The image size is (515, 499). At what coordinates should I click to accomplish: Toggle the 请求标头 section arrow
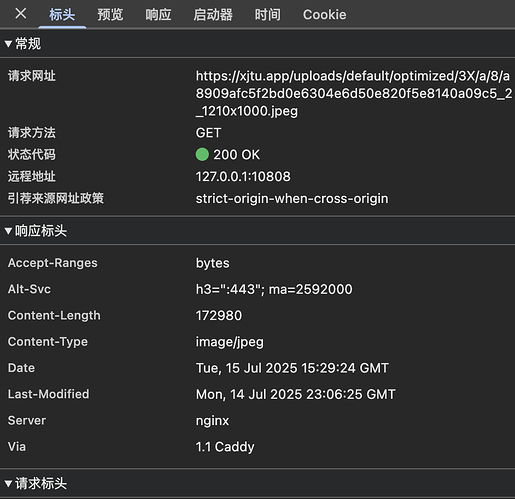point(8,483)
